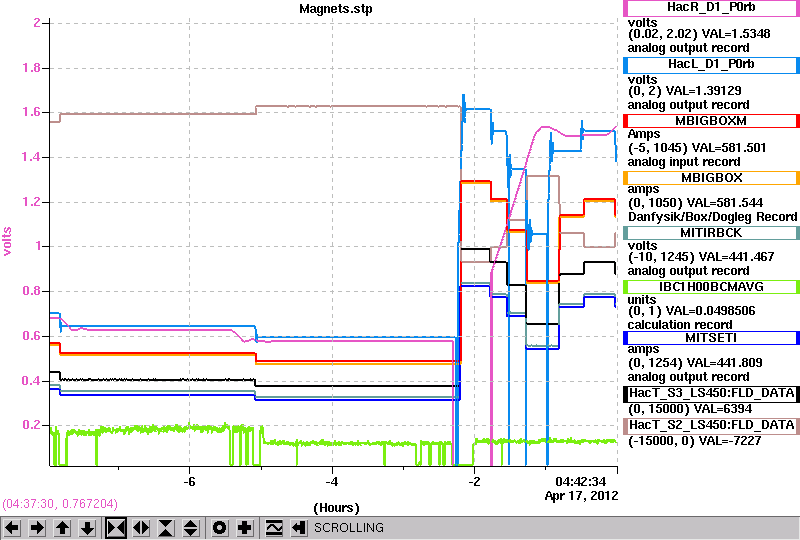Click the 'units' label under IBC1H00BCMAVG
This screenshot has width=800, height=540.
642,300
